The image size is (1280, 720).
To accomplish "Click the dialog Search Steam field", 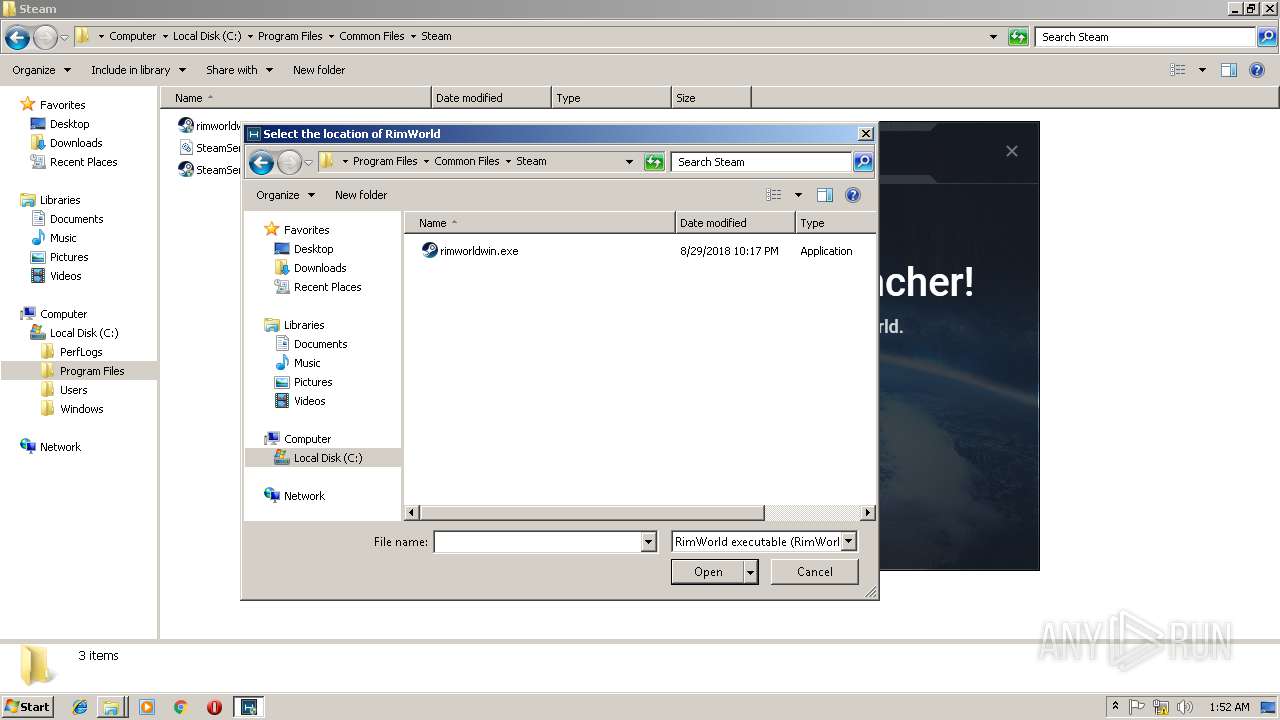I will [762, 162].
